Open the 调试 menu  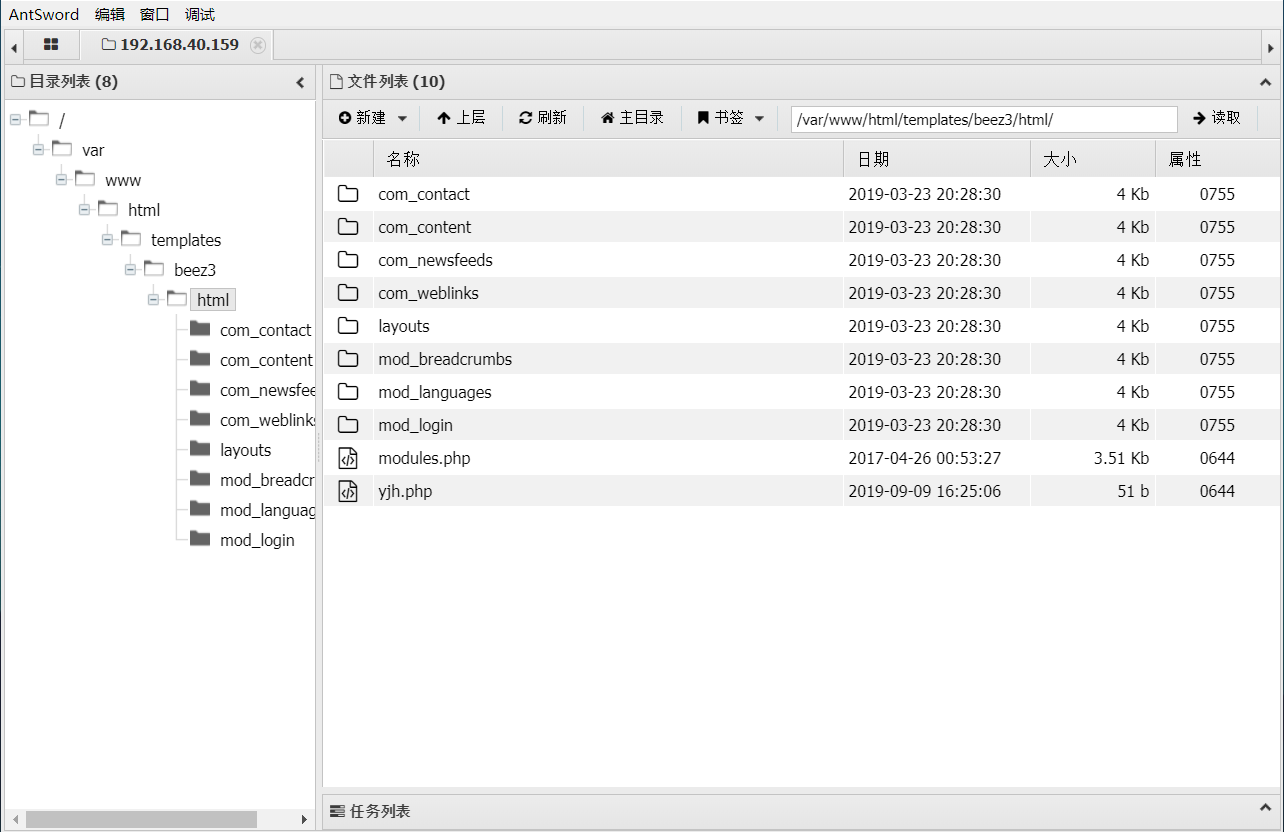[x=200, y=14]
